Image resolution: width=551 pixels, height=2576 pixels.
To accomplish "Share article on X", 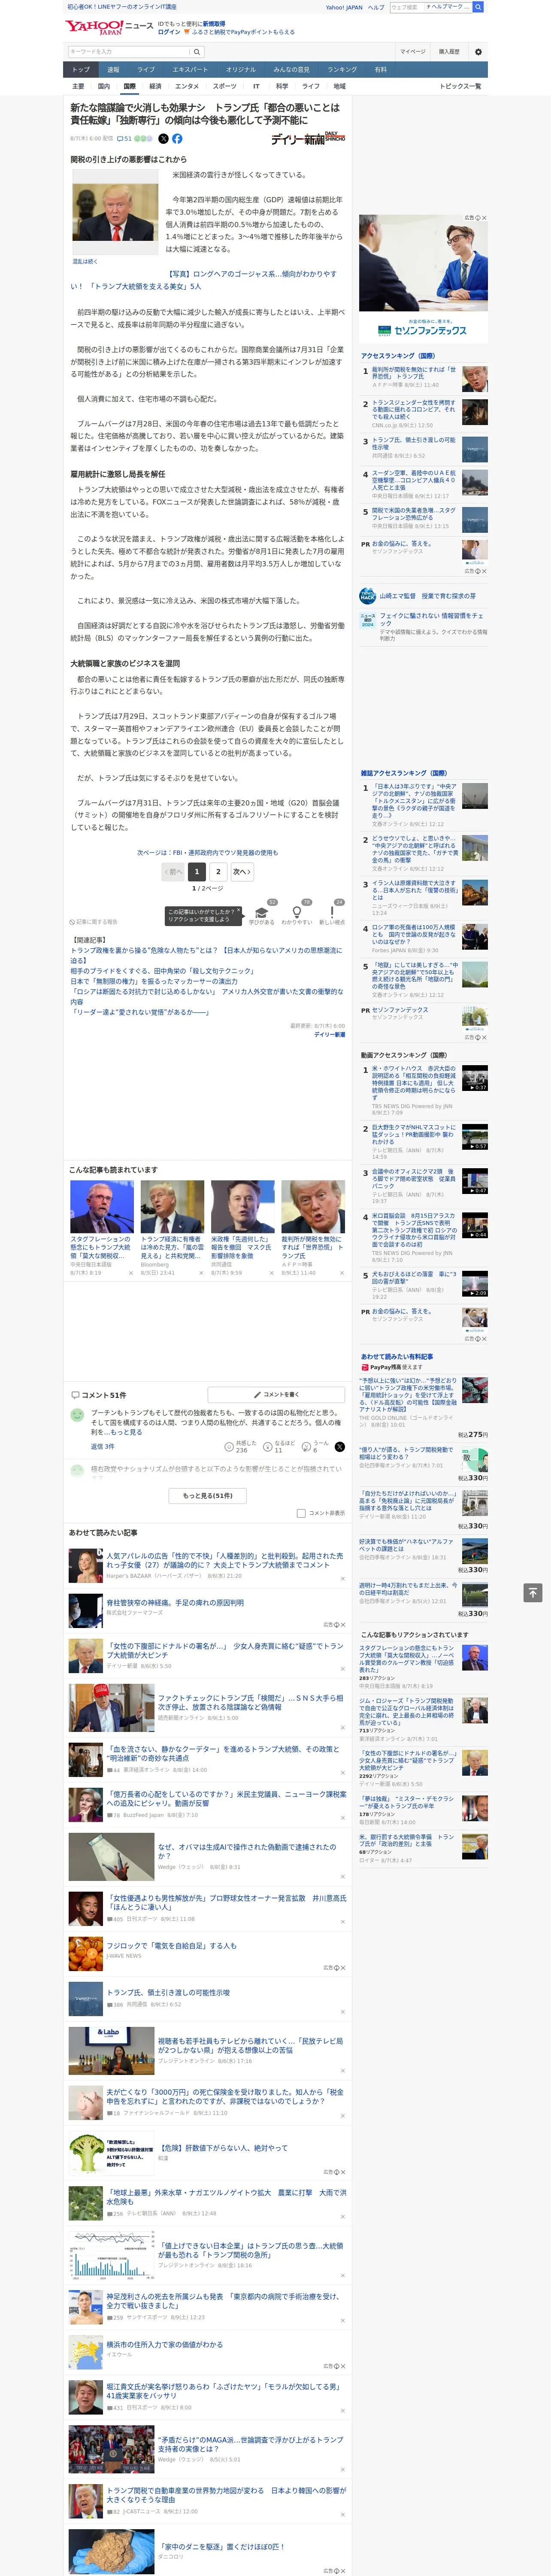I will pos(164,139).
